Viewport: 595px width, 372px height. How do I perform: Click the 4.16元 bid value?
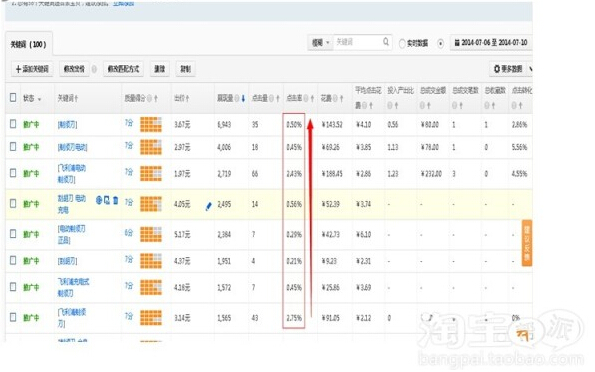[x=182, y=288]
